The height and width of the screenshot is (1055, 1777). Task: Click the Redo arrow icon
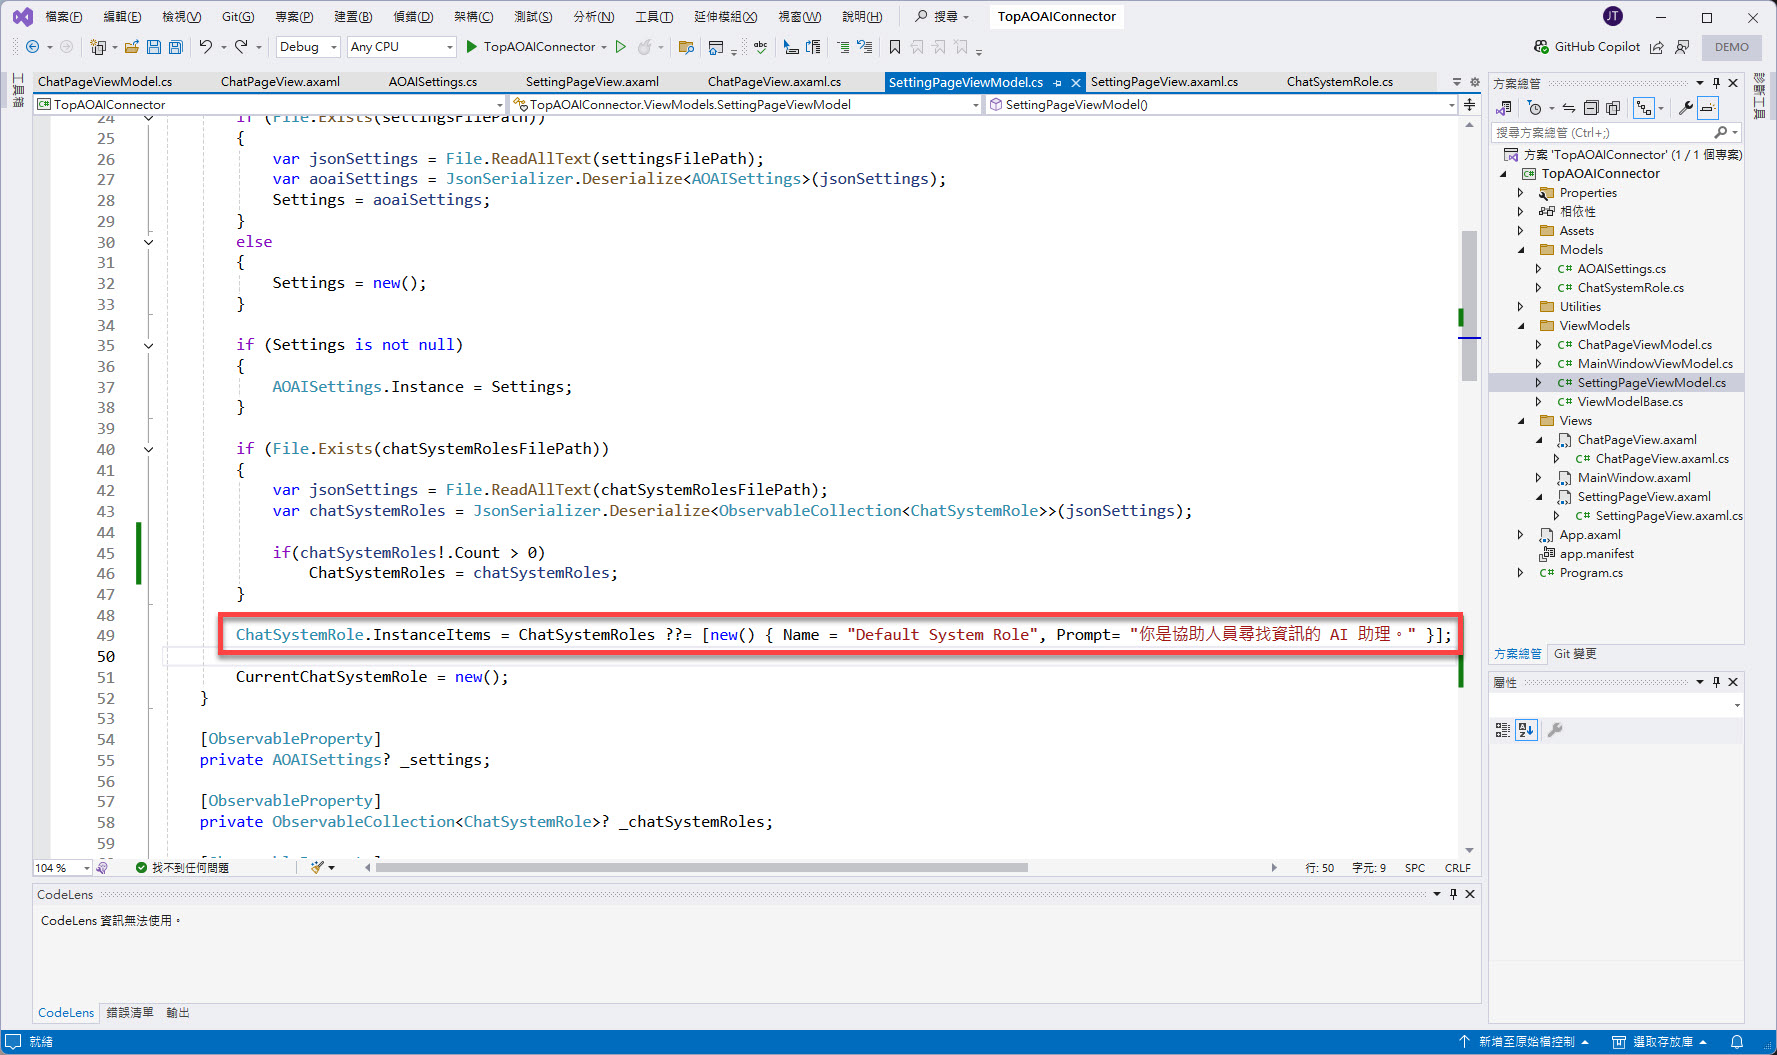point(241,47)
